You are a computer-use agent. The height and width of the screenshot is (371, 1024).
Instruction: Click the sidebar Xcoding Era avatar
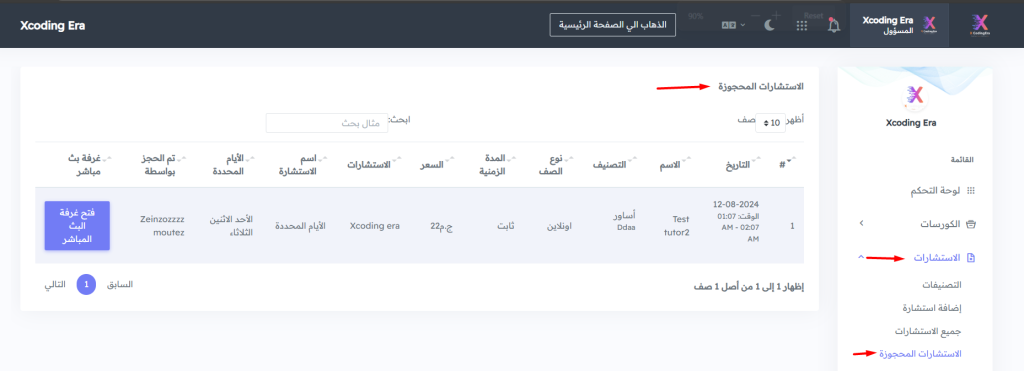point(914,97)
